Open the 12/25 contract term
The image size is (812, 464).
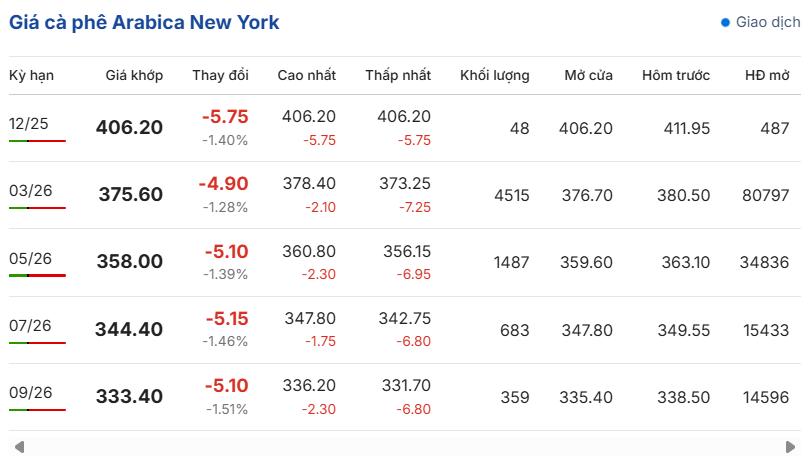pyautogui.click(x=28, y=123)
